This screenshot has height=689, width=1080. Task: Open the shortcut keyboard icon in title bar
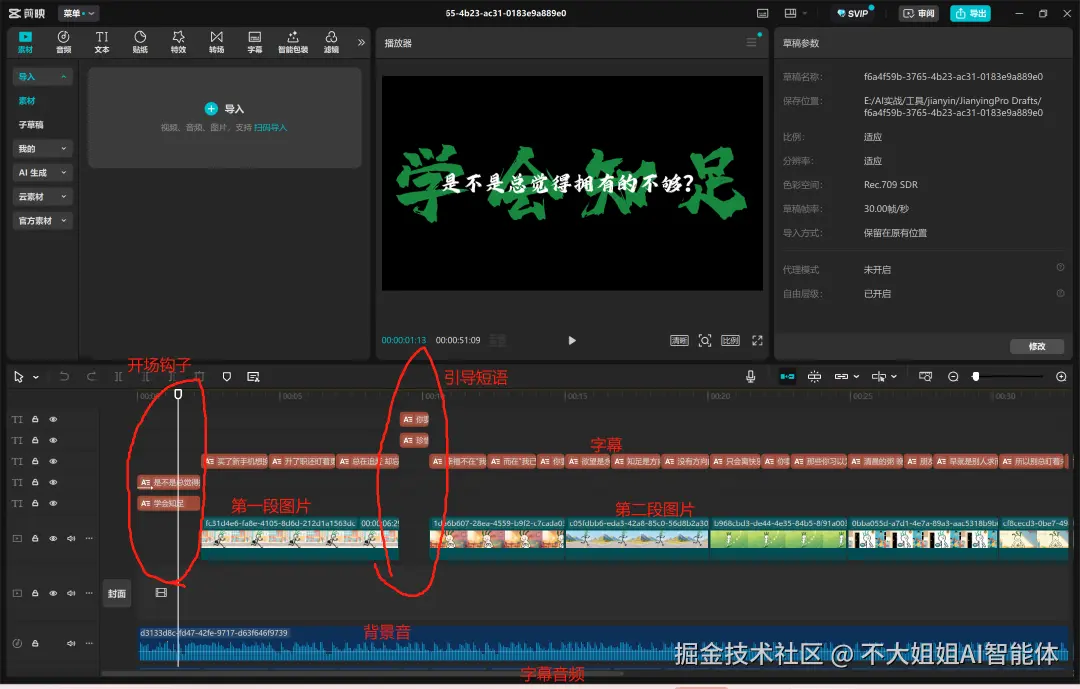coord(762,13)
